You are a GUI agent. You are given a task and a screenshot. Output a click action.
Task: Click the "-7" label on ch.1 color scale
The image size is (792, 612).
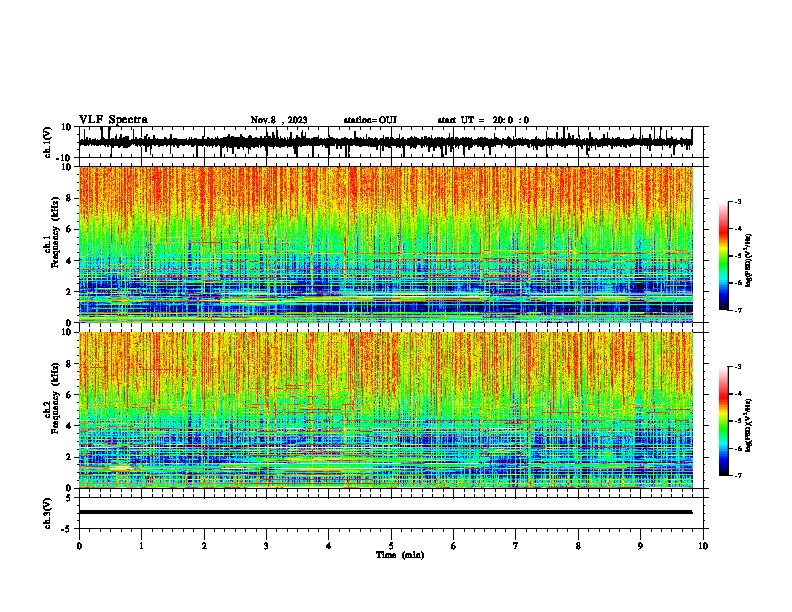click(737, 310)
